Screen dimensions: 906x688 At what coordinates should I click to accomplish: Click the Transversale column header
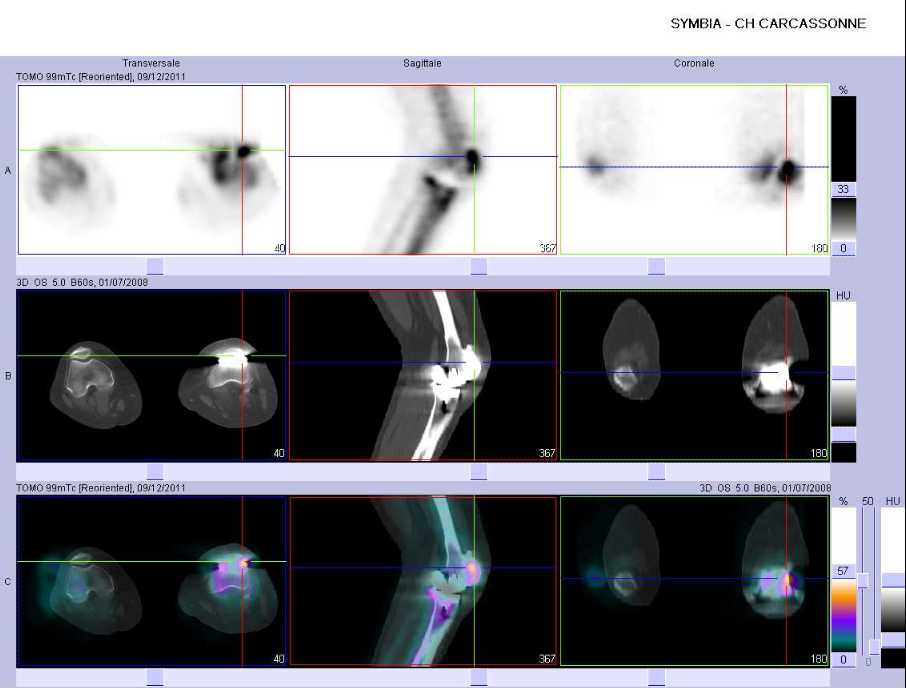pyautogui.click(x=151, y=63)
